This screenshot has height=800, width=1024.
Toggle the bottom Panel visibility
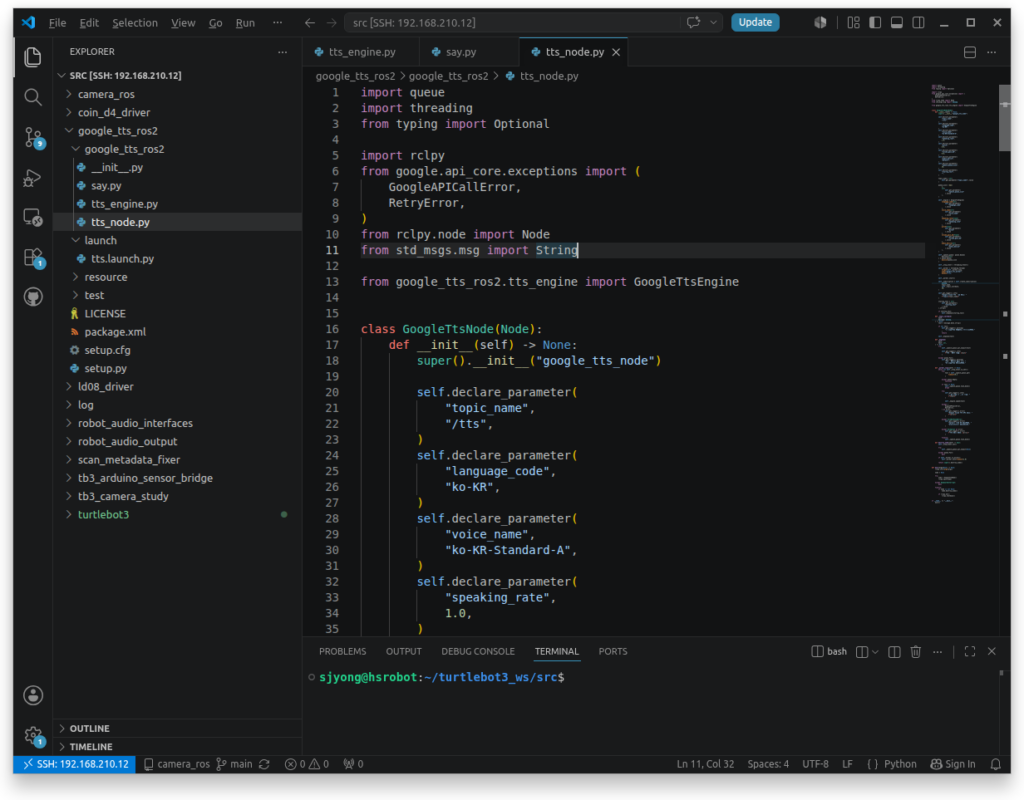[897, 22]
